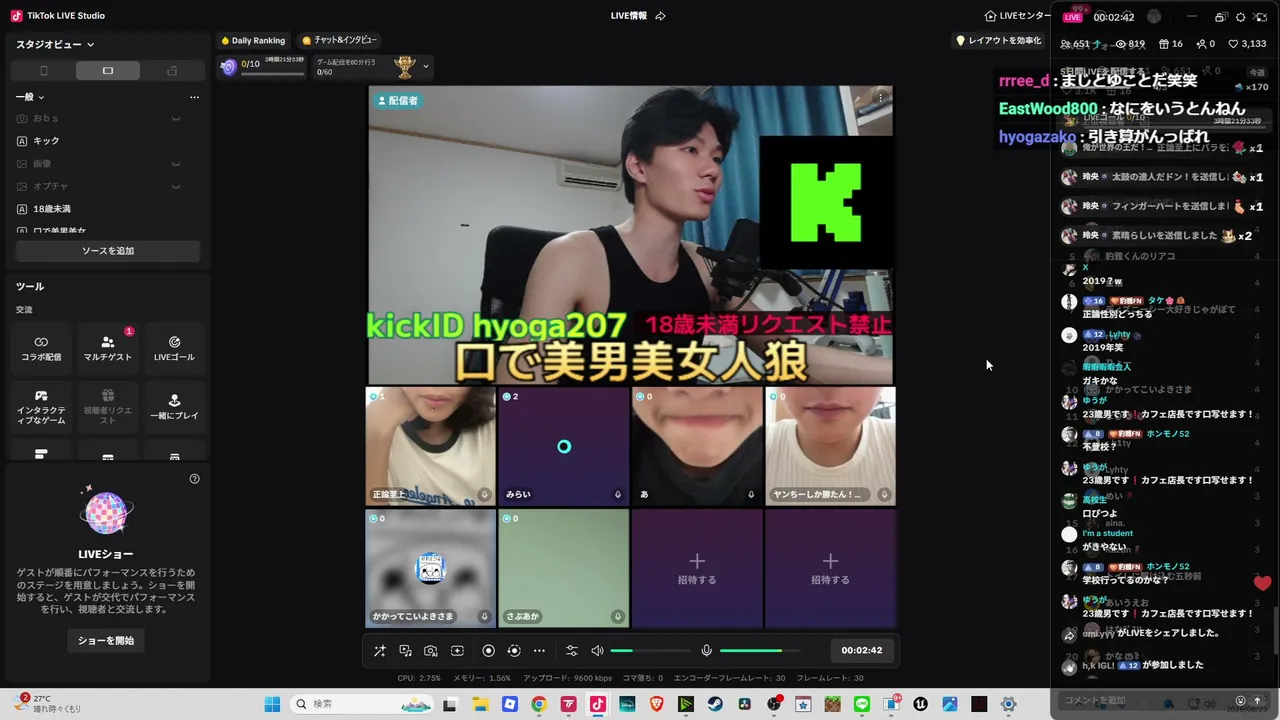Click the viewers eye count 819
The image size is (1280, 720).
(1130, 44)
